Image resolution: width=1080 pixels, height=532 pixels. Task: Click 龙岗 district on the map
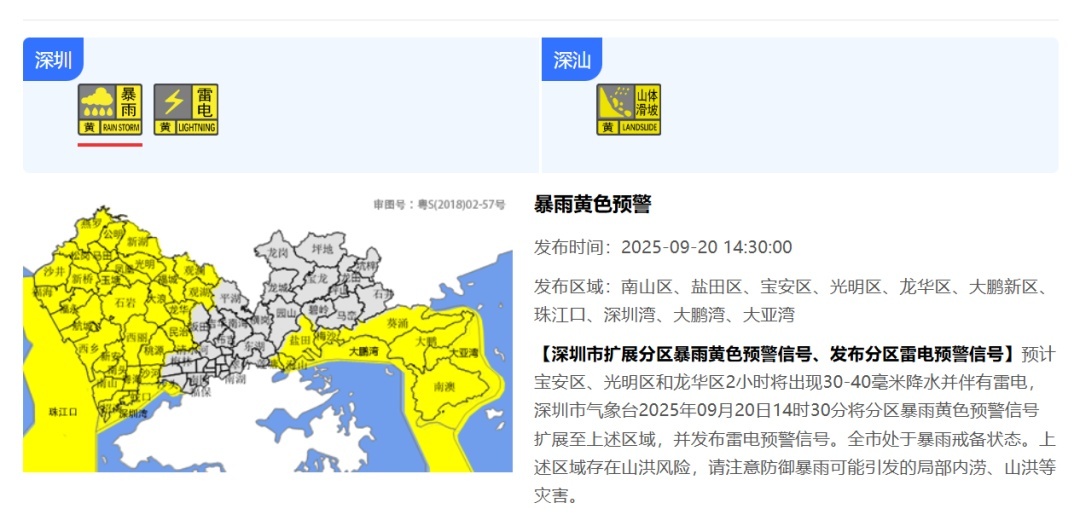(x=278, y=252)
